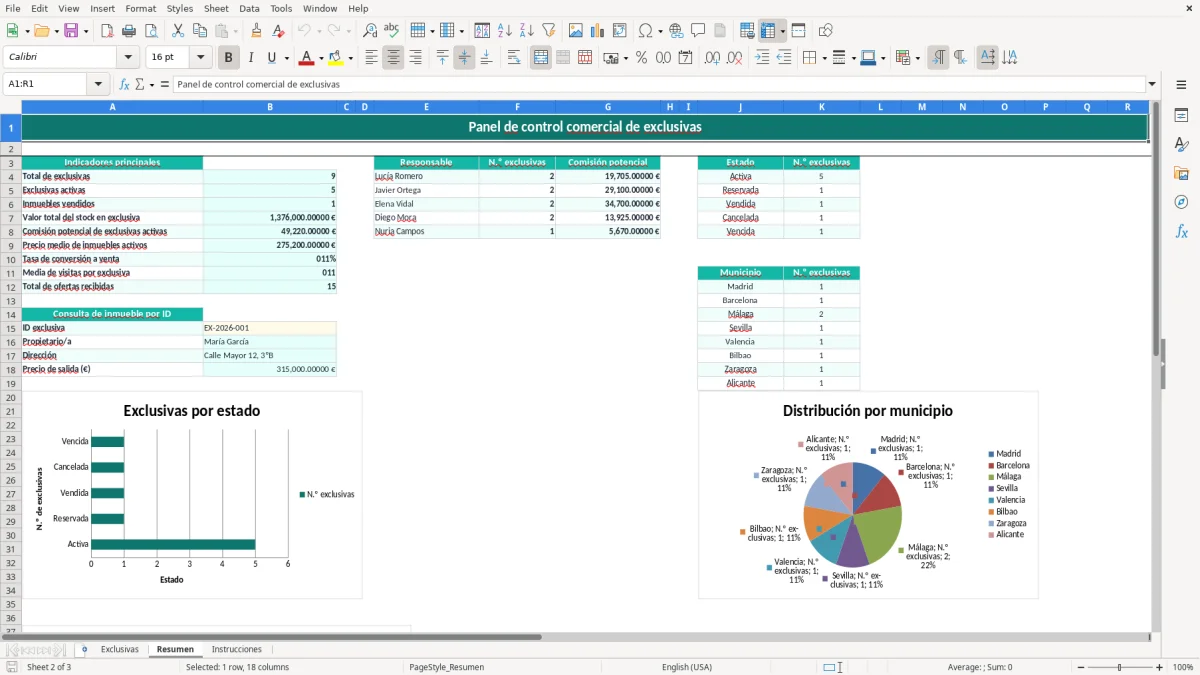Screen dimensions: 1200x675
Task: Open Find and Replace
Action: (369, 31)
